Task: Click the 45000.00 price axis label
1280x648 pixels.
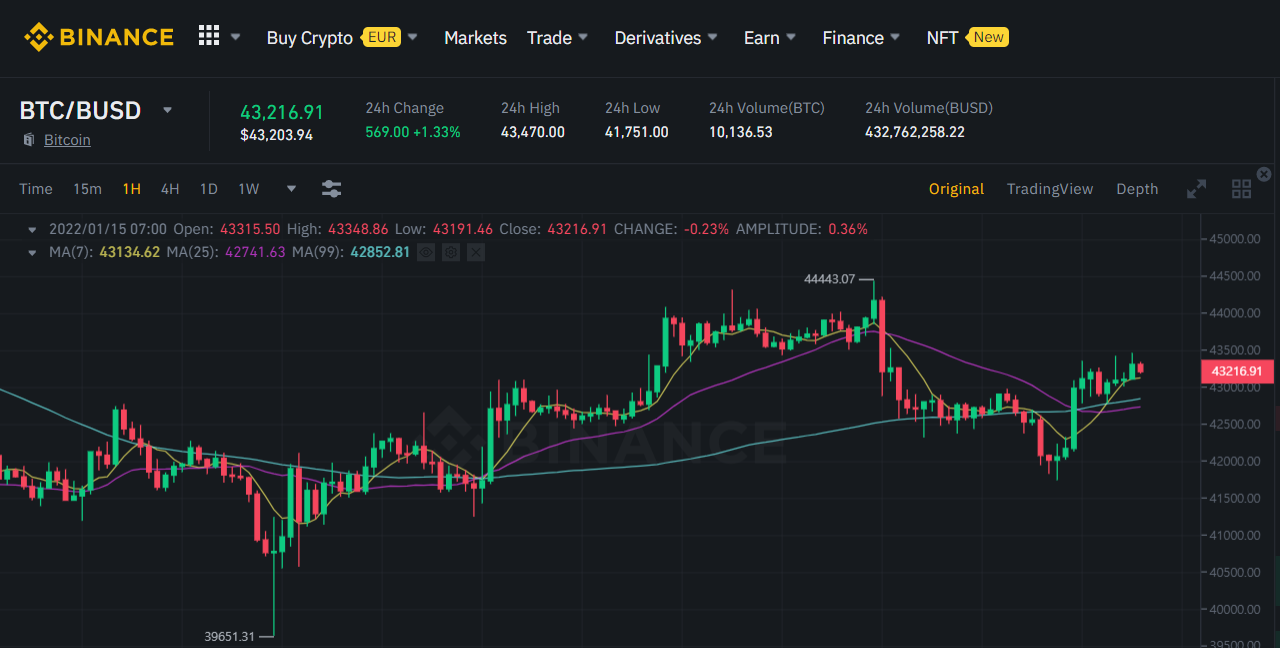Action: 1234,239
